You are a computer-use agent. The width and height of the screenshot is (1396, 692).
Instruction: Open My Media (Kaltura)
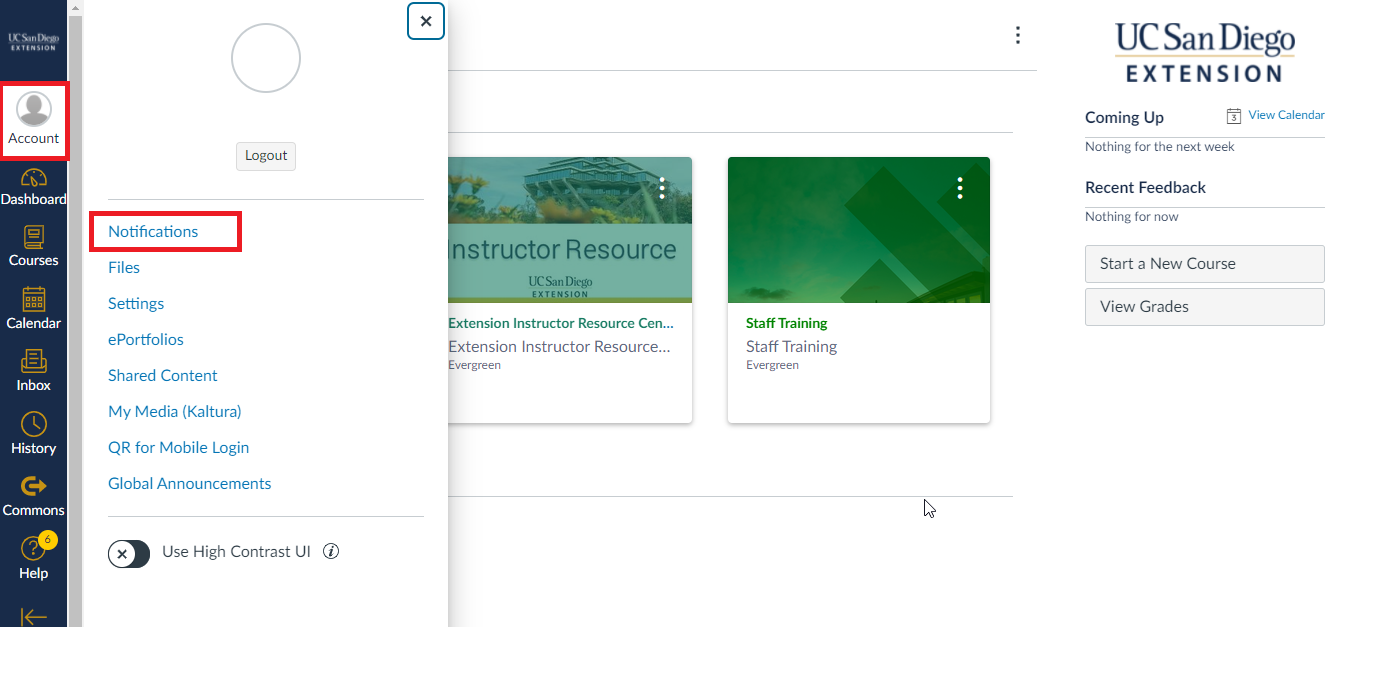(175, 411)
